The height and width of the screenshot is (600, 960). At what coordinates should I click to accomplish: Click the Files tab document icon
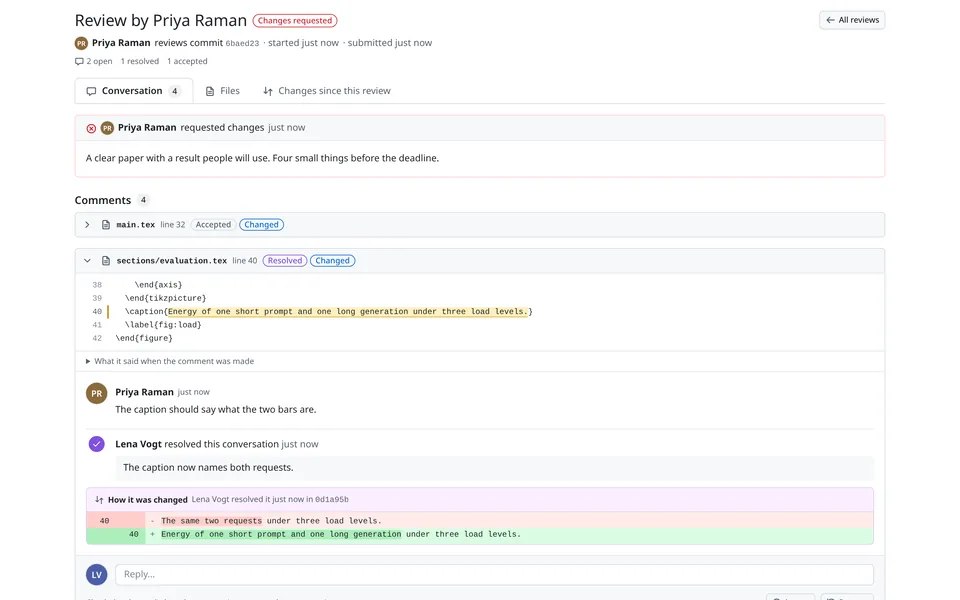210,91
